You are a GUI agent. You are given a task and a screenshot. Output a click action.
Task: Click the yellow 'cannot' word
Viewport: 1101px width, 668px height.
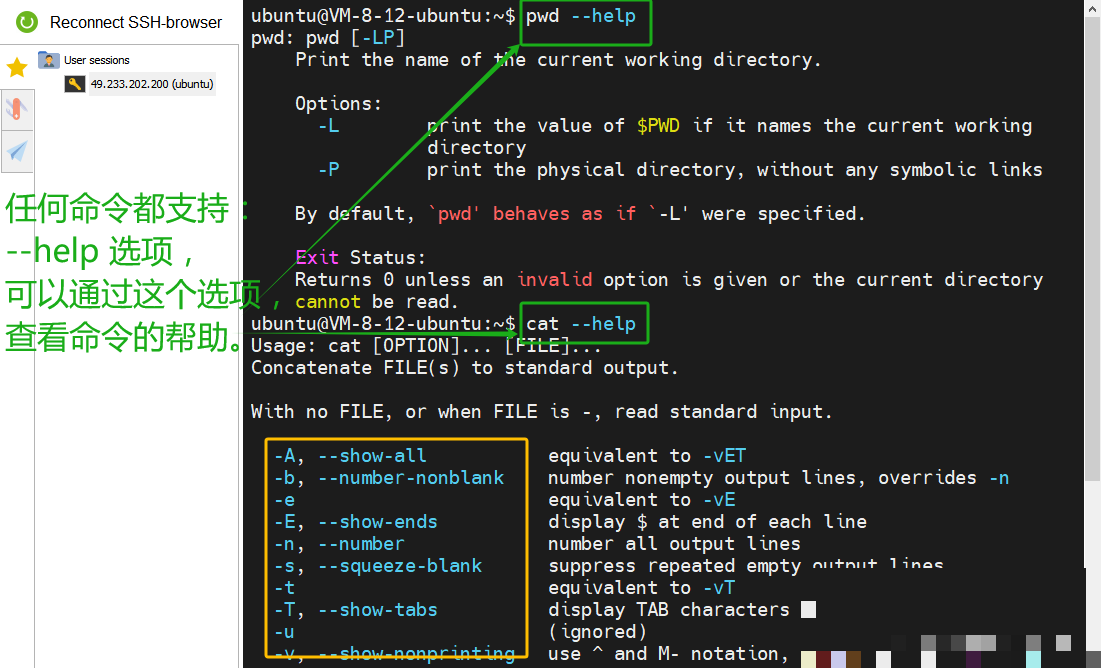coord(328,302)
